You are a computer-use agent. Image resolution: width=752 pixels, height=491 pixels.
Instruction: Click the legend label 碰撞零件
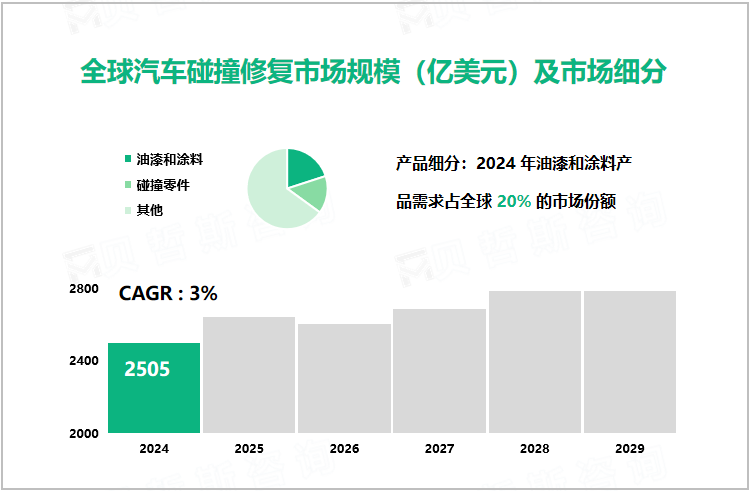[163, 185]
